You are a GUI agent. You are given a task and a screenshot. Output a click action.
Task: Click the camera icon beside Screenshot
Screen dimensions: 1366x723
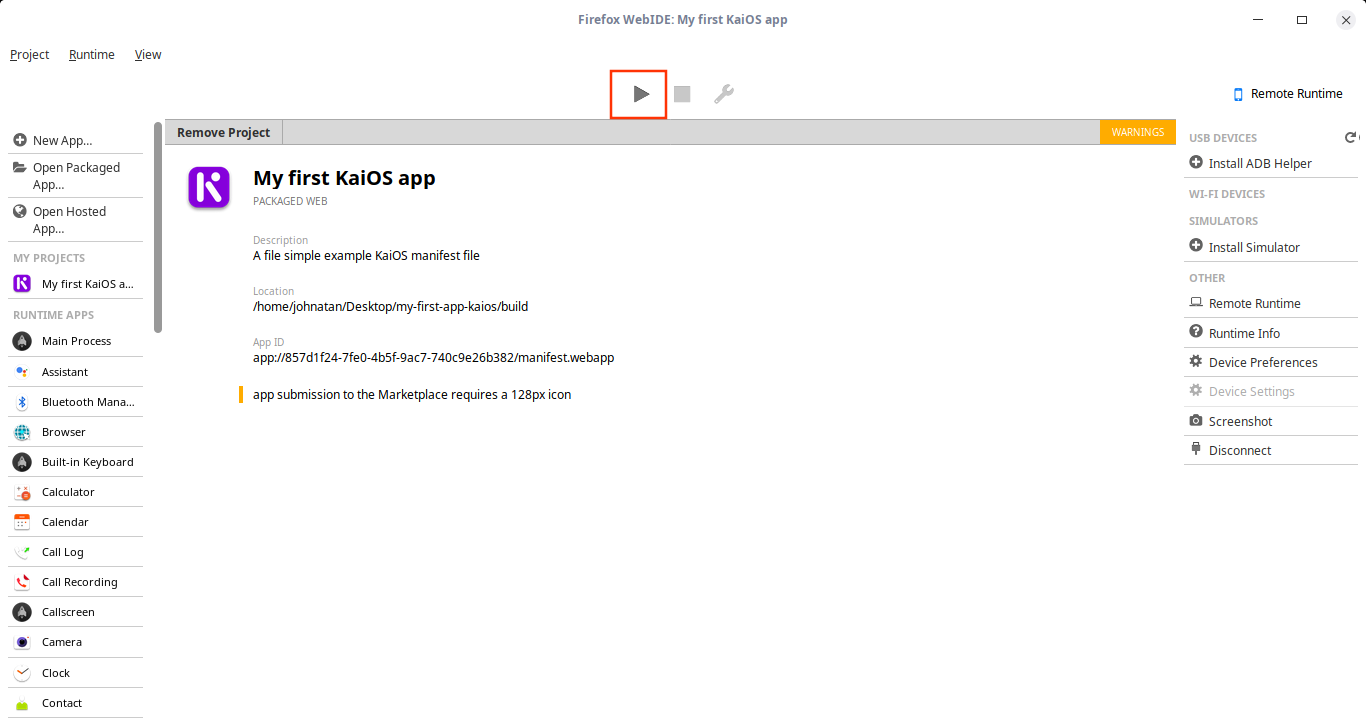coord(1195,421)
